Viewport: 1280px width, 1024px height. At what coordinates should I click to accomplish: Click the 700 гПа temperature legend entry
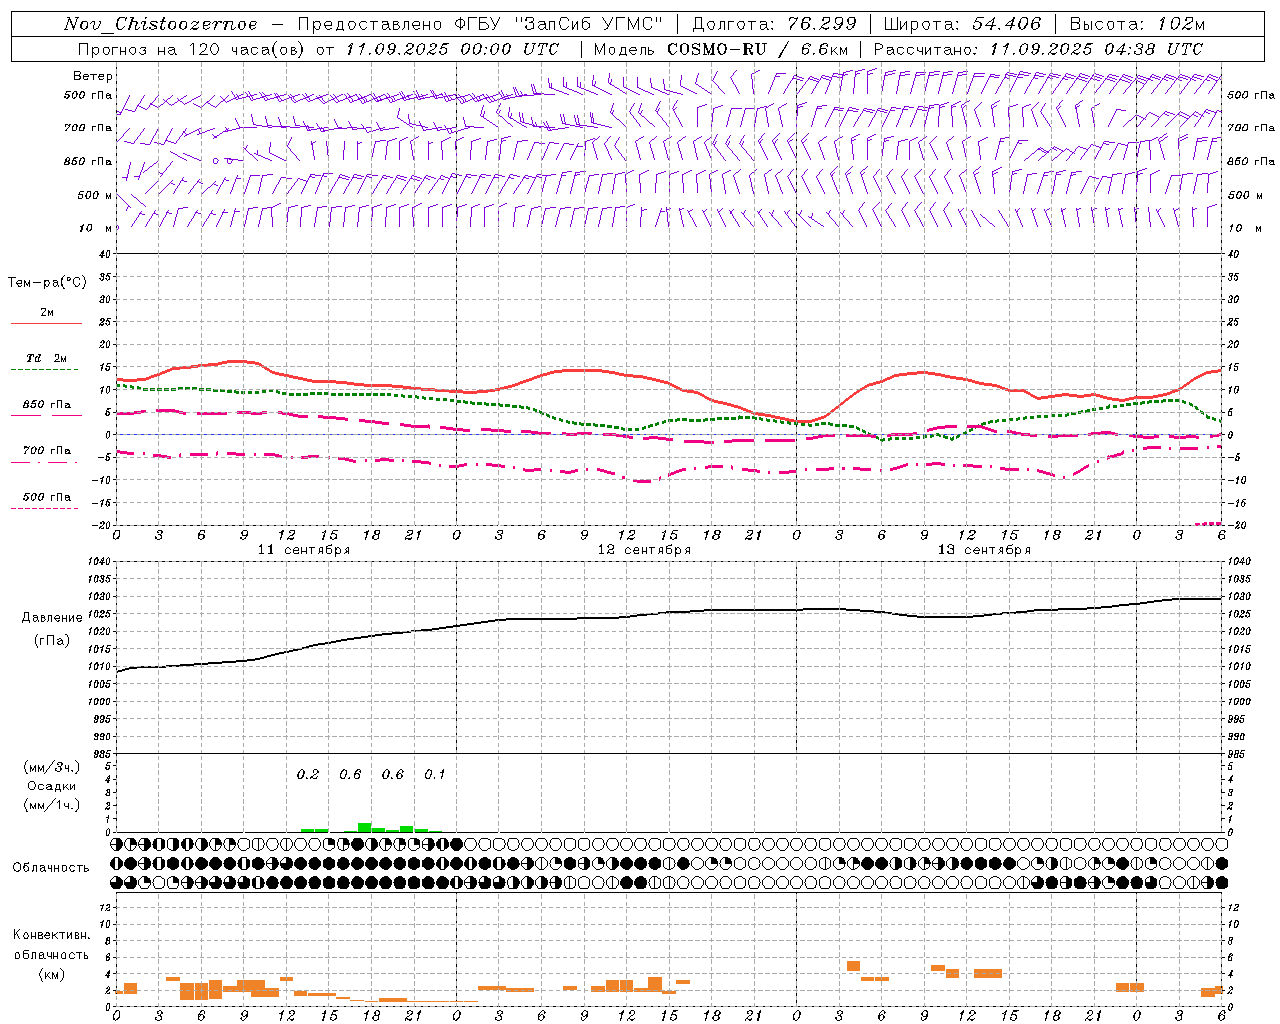coord(47,451)
